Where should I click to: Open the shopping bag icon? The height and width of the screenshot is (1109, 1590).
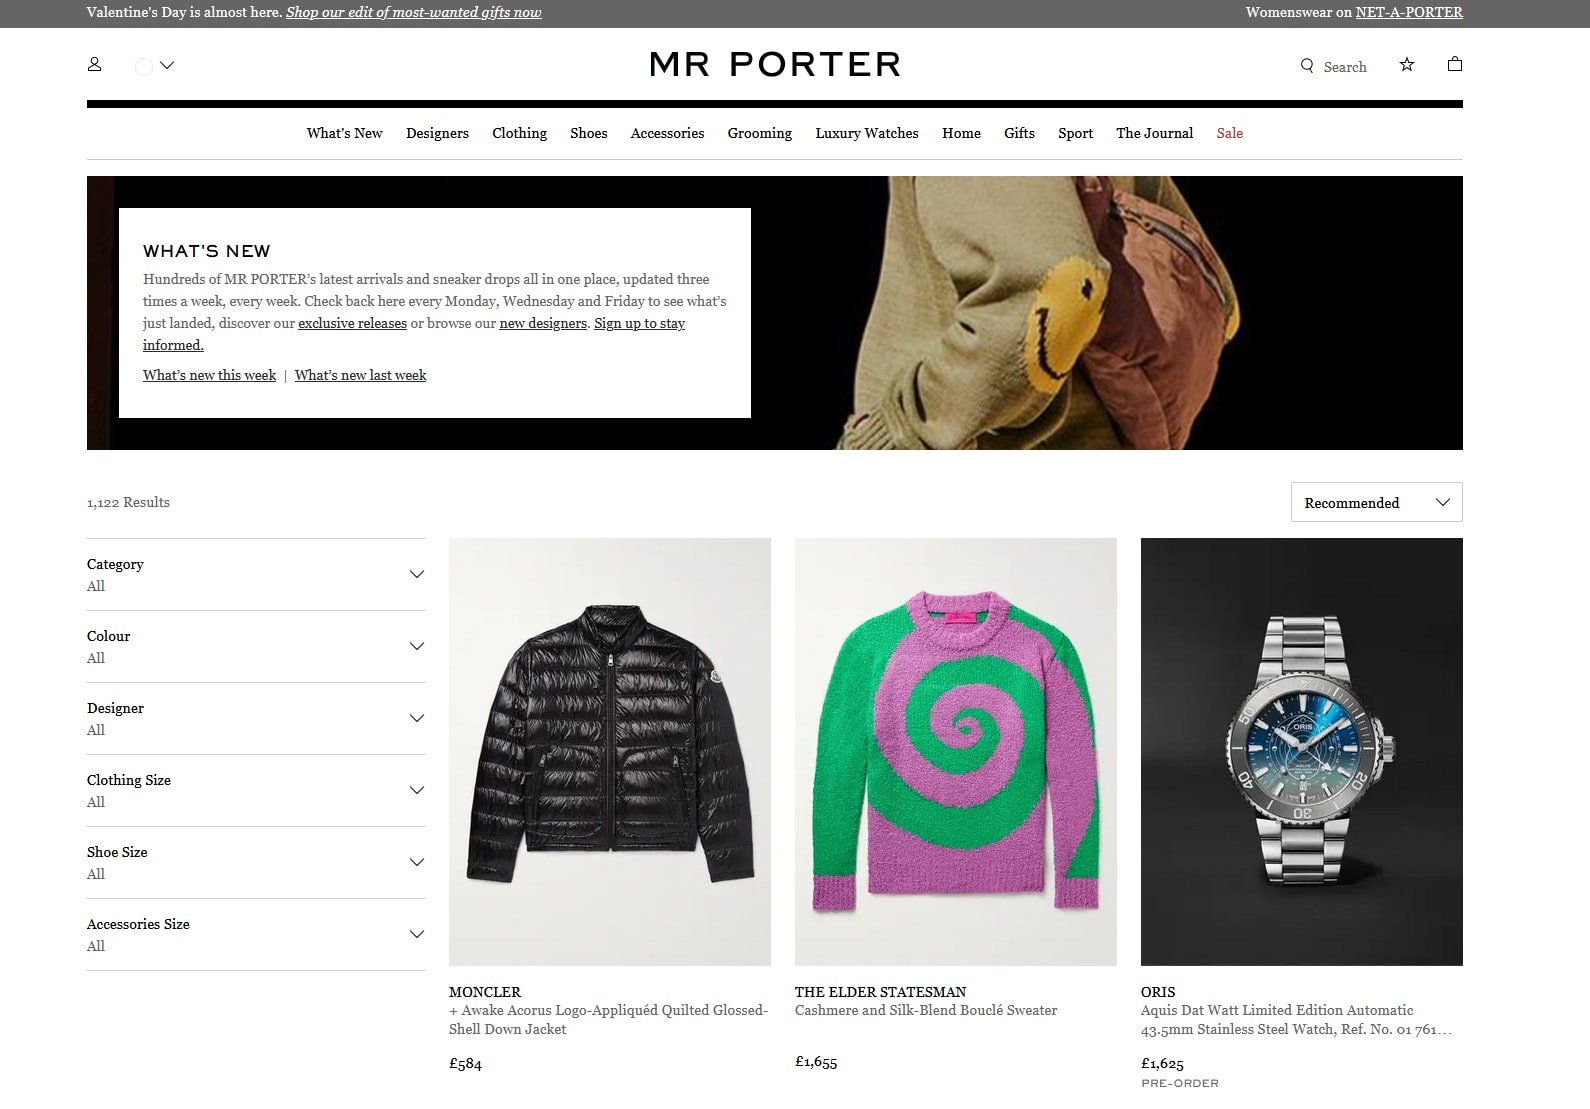[1455, 64]
